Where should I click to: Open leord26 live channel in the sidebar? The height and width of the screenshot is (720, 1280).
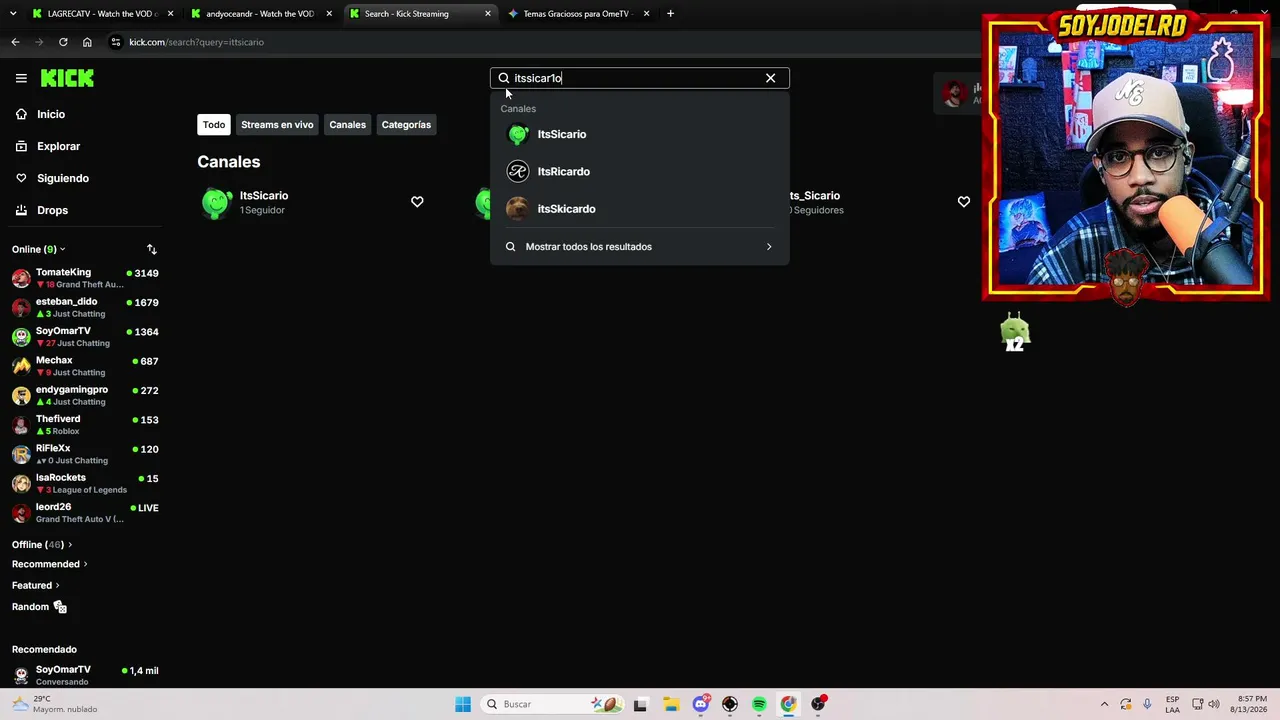85,513
